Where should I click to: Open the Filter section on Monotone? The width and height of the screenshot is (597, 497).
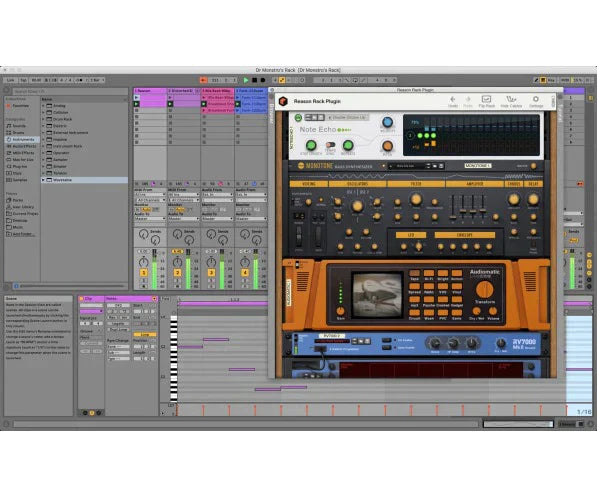pos(416,184)
